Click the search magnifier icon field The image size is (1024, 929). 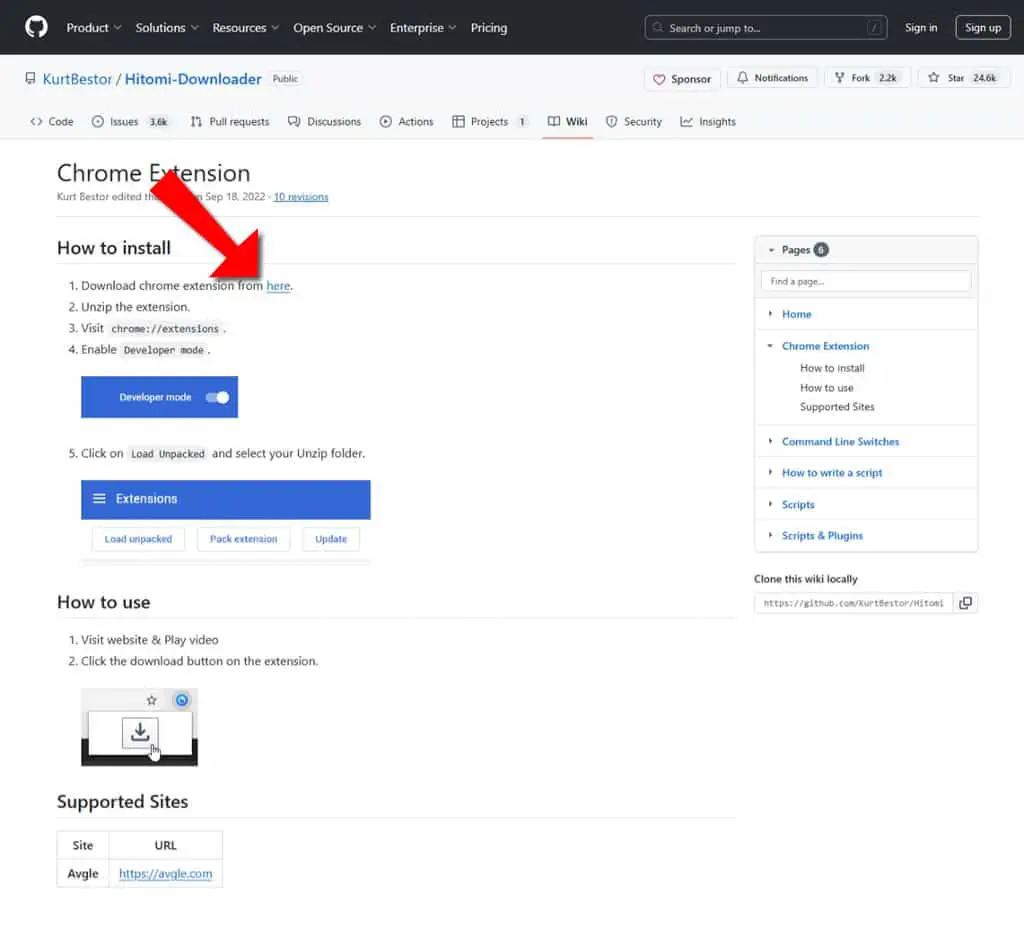[x=765, y=27]
